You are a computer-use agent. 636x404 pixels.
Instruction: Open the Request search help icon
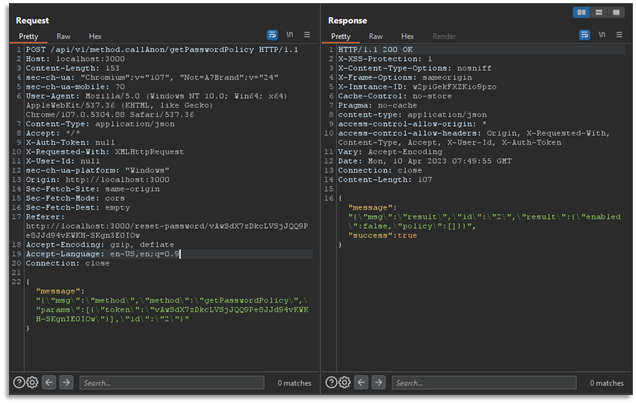pos(18,383)
